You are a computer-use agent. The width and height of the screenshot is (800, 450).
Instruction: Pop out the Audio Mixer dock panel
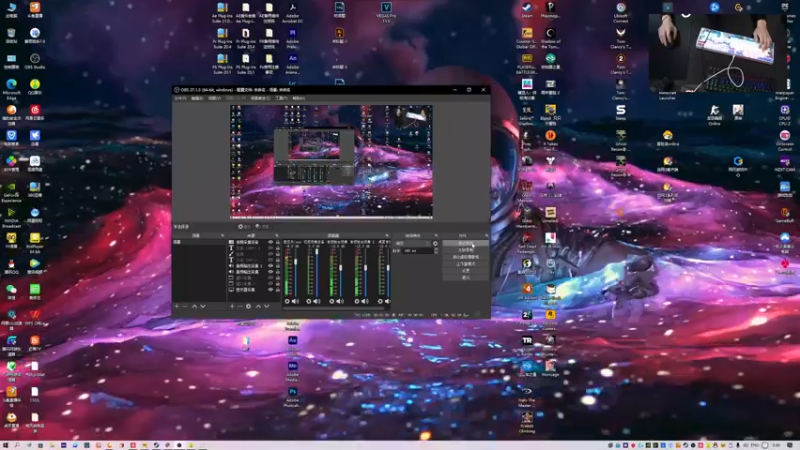pyautogui.click(x=387, y=235)
